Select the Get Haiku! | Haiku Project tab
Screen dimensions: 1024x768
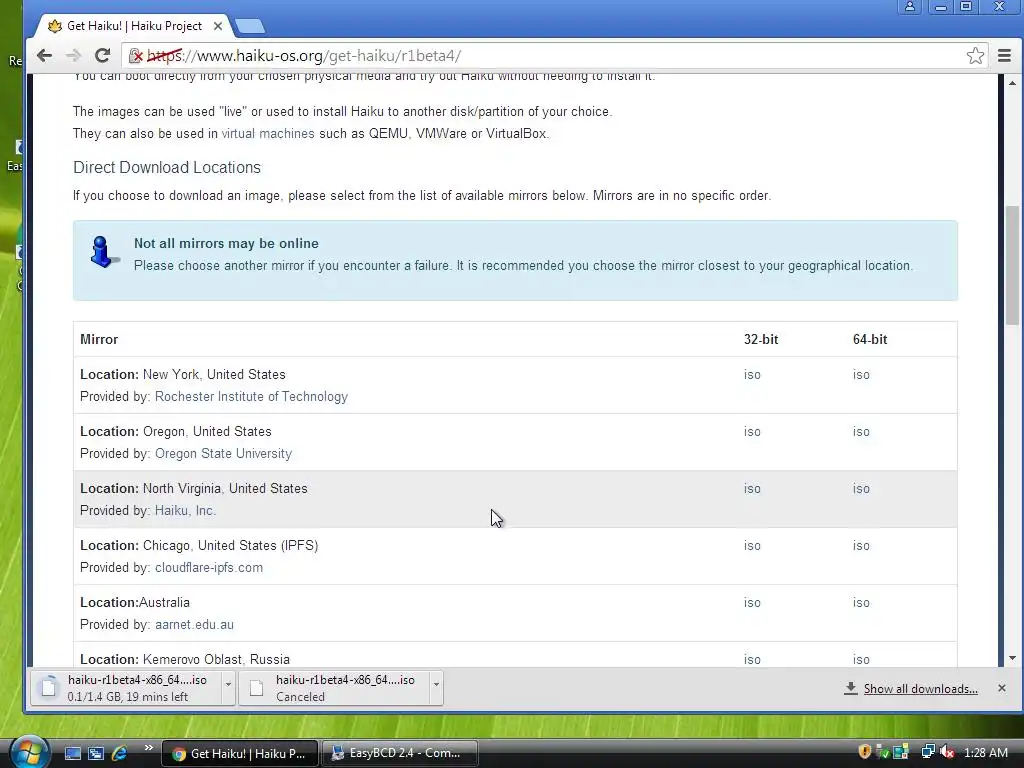tap(135, 26)
